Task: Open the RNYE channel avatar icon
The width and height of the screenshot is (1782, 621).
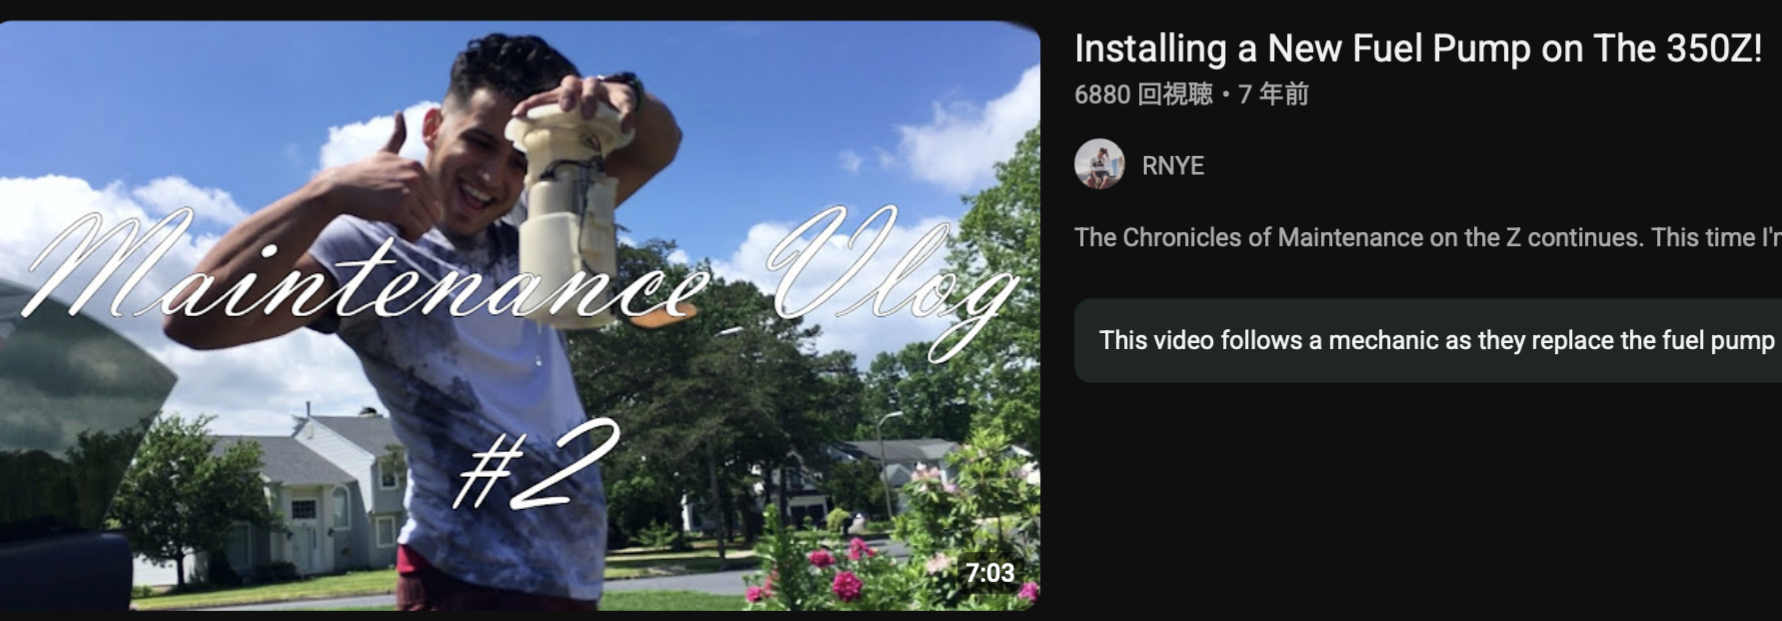Action: [1099, 164]
